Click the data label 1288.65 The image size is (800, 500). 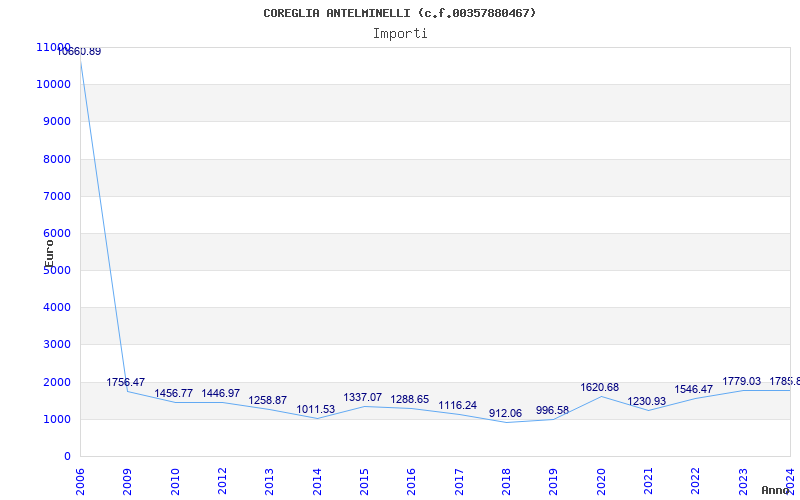(x=410, y=399)
